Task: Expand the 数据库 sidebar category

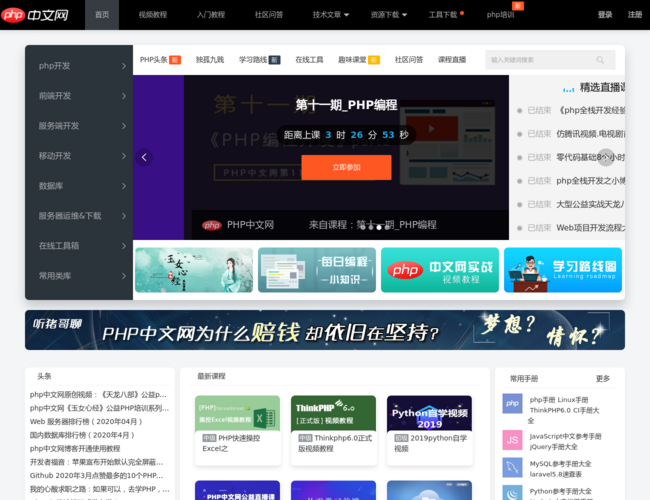Action: [79, 186]
